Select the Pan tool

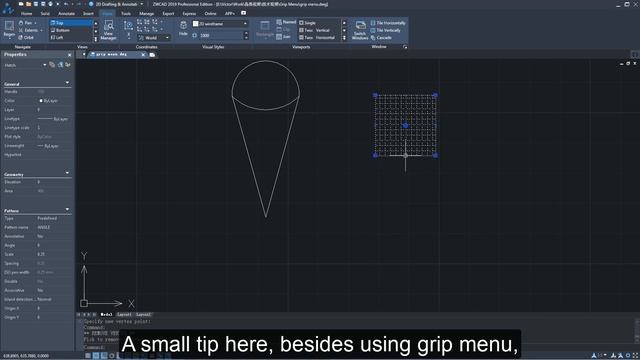[26, 23]
